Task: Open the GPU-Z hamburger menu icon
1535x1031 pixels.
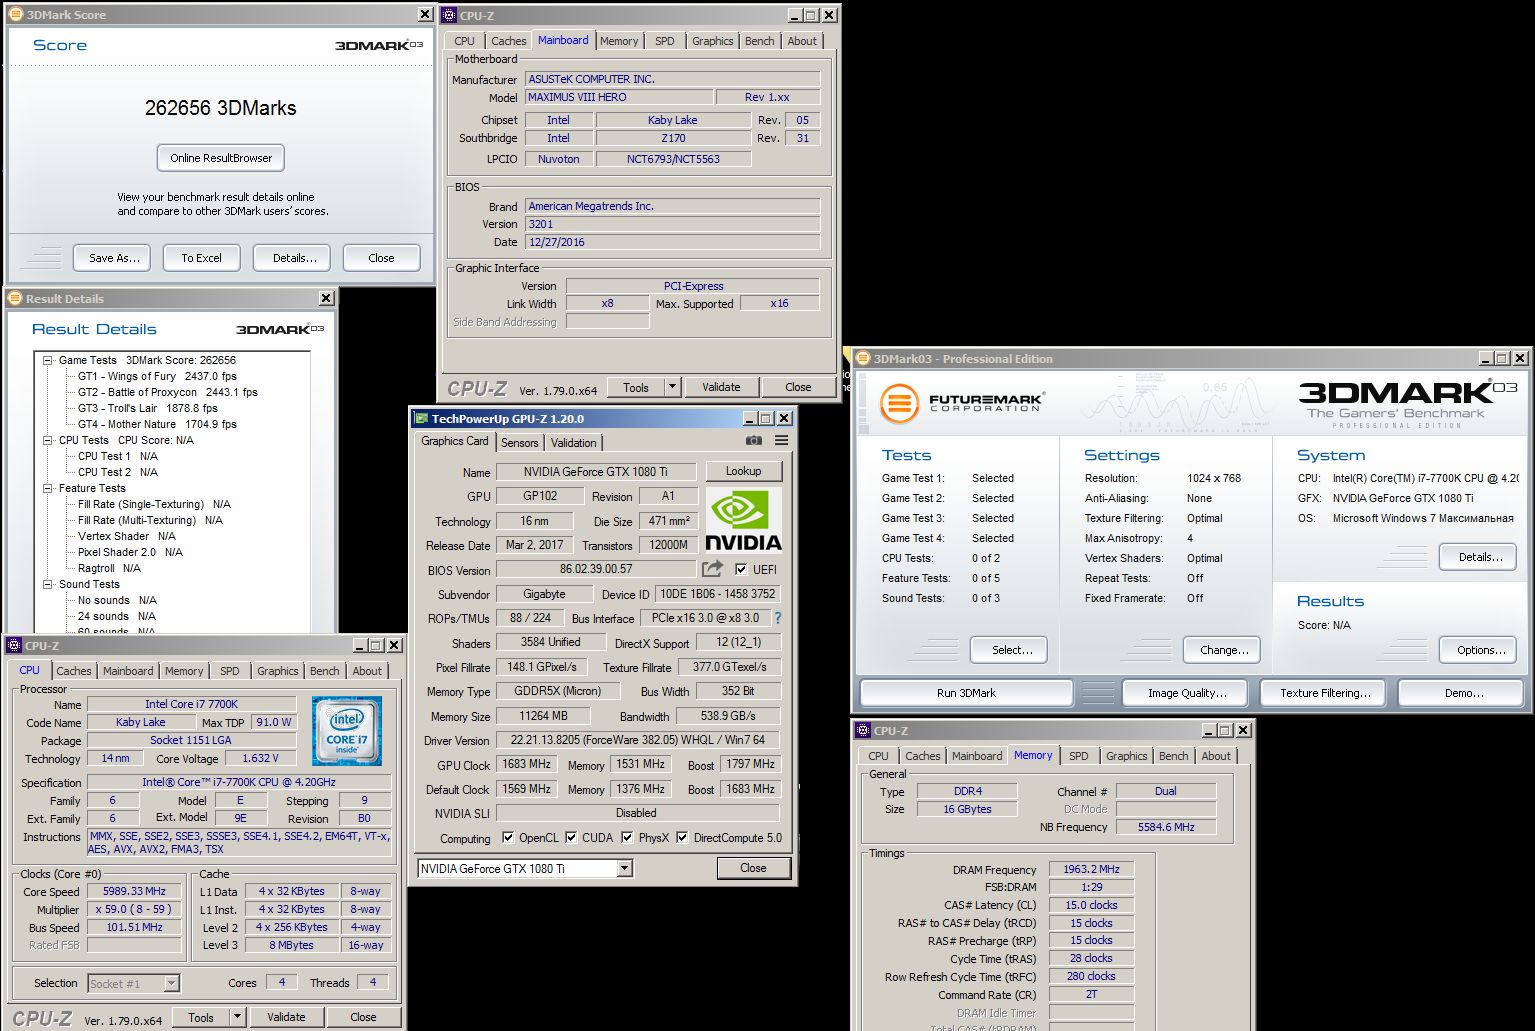Action: tap(781, 441)
